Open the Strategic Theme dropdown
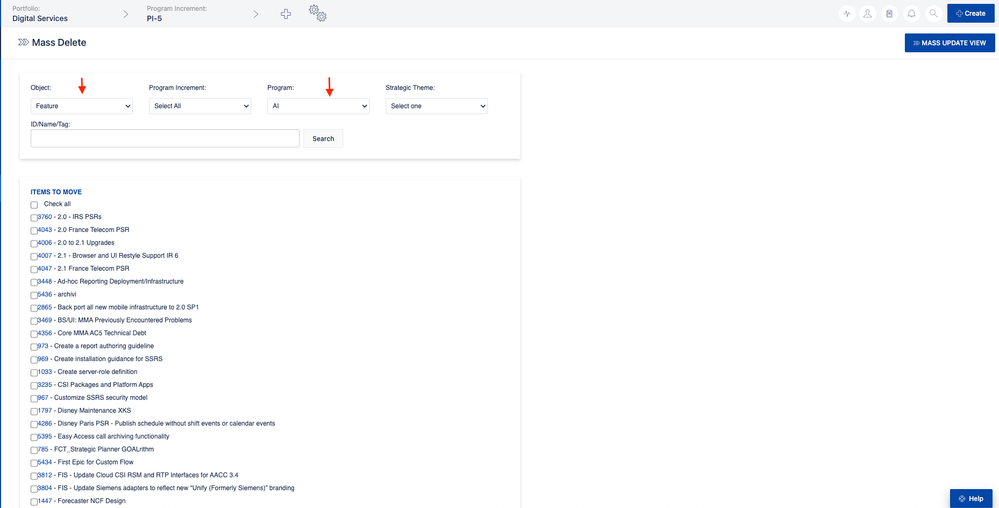The width and height of the screenshot is (999, 508). [x=436, y=106]
